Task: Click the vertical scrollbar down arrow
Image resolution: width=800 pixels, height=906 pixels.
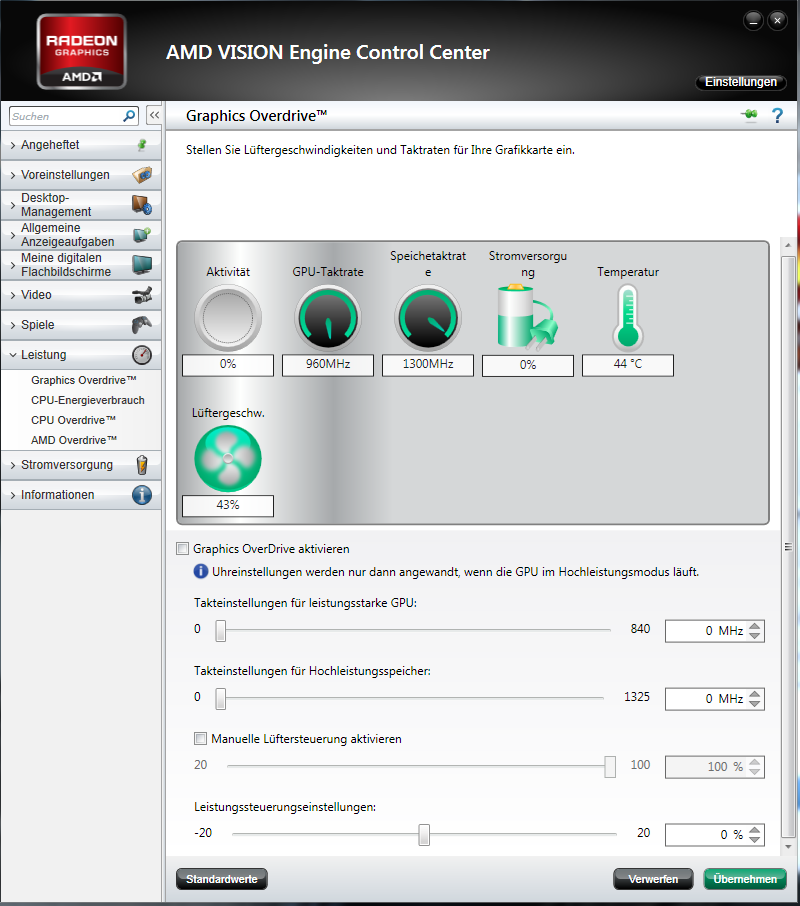Action: click(x=788, y=847)
